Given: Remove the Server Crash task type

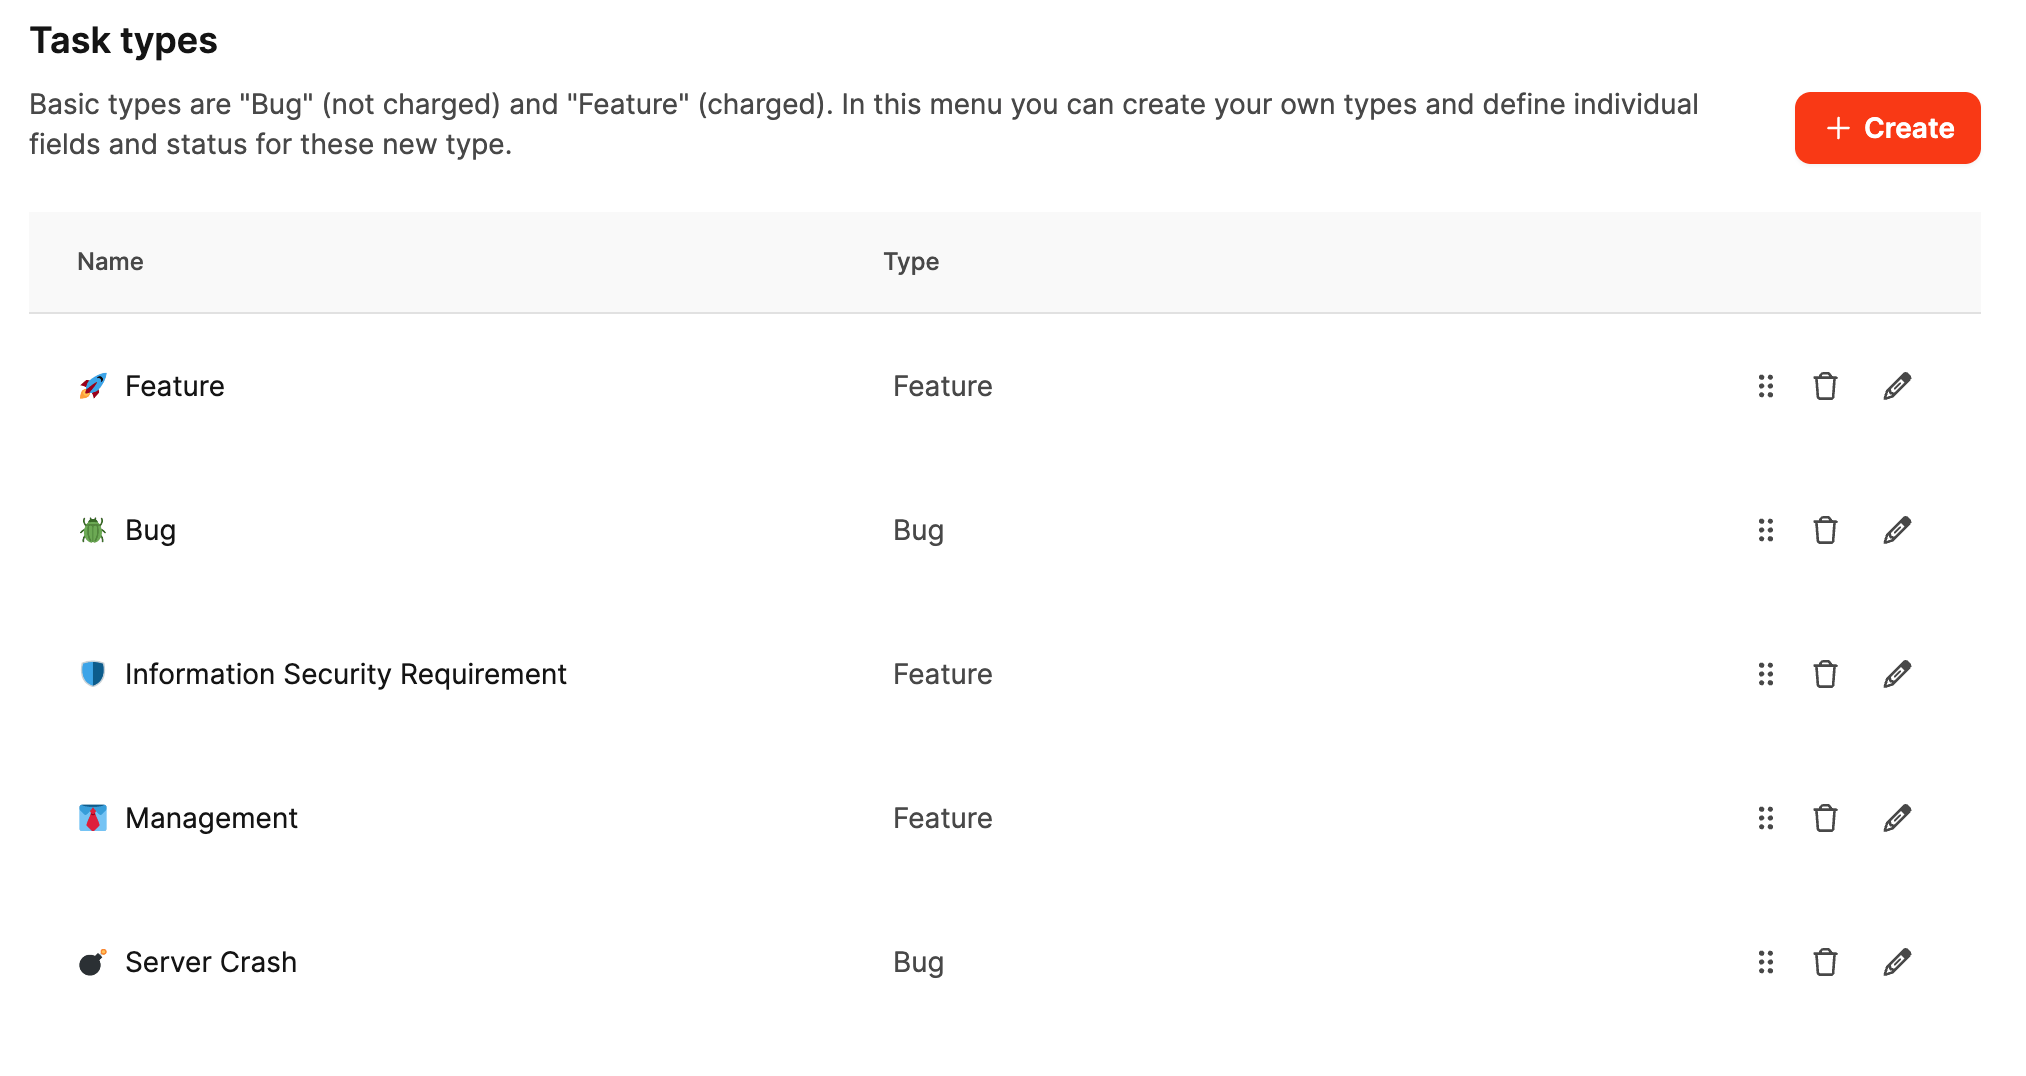Looking at the screenshot, I should click(1825, 962).
